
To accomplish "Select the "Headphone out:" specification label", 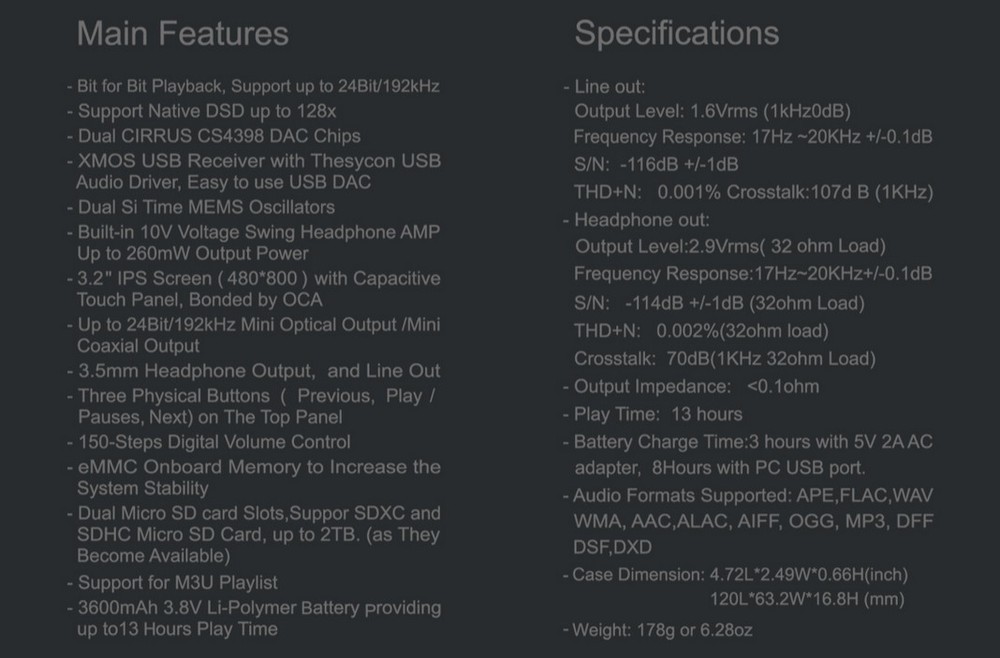I will 639,220.
